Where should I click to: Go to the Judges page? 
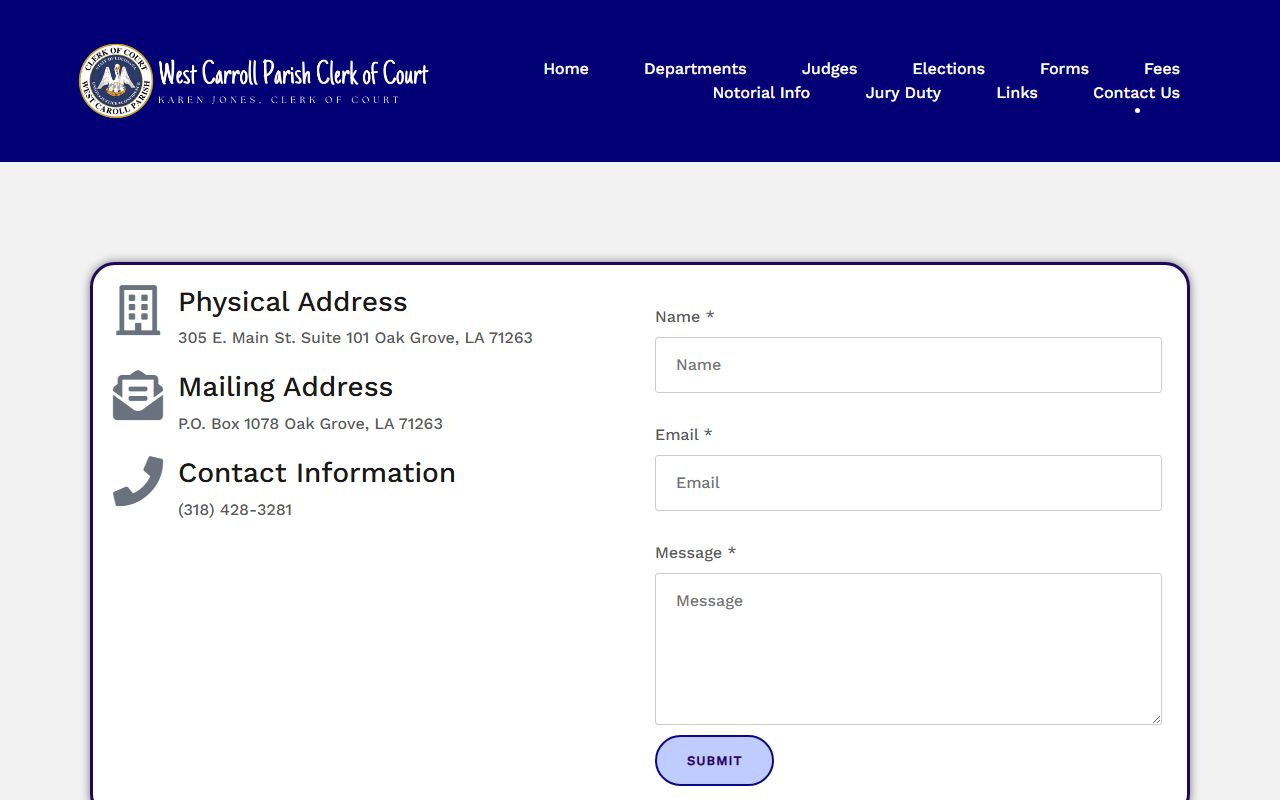(829, 69)
